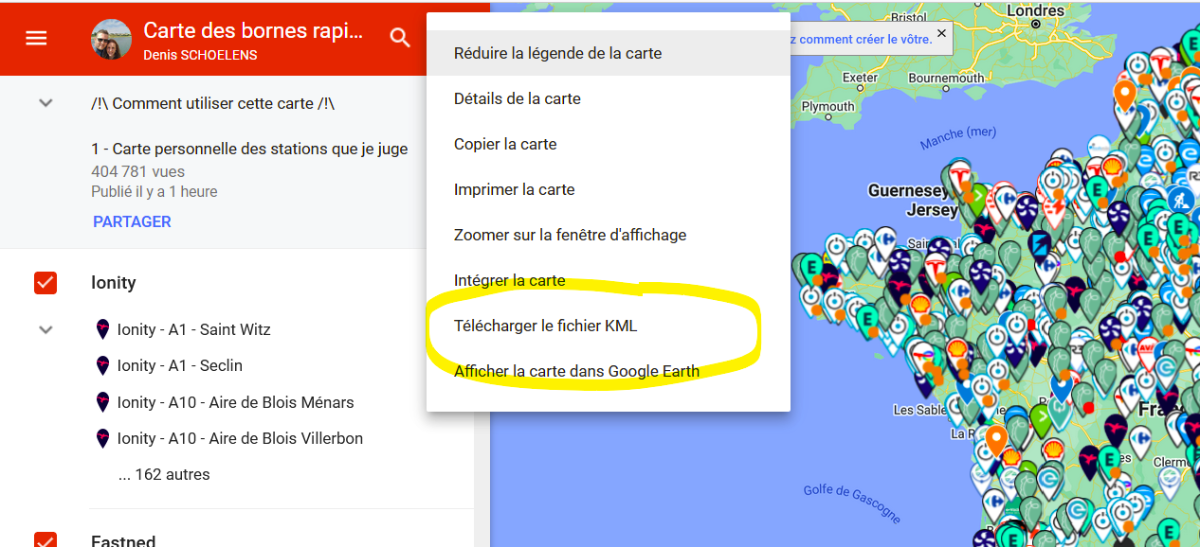1200x547 pixels.
Task: Click the Ionity layer title
Action: 113,283
